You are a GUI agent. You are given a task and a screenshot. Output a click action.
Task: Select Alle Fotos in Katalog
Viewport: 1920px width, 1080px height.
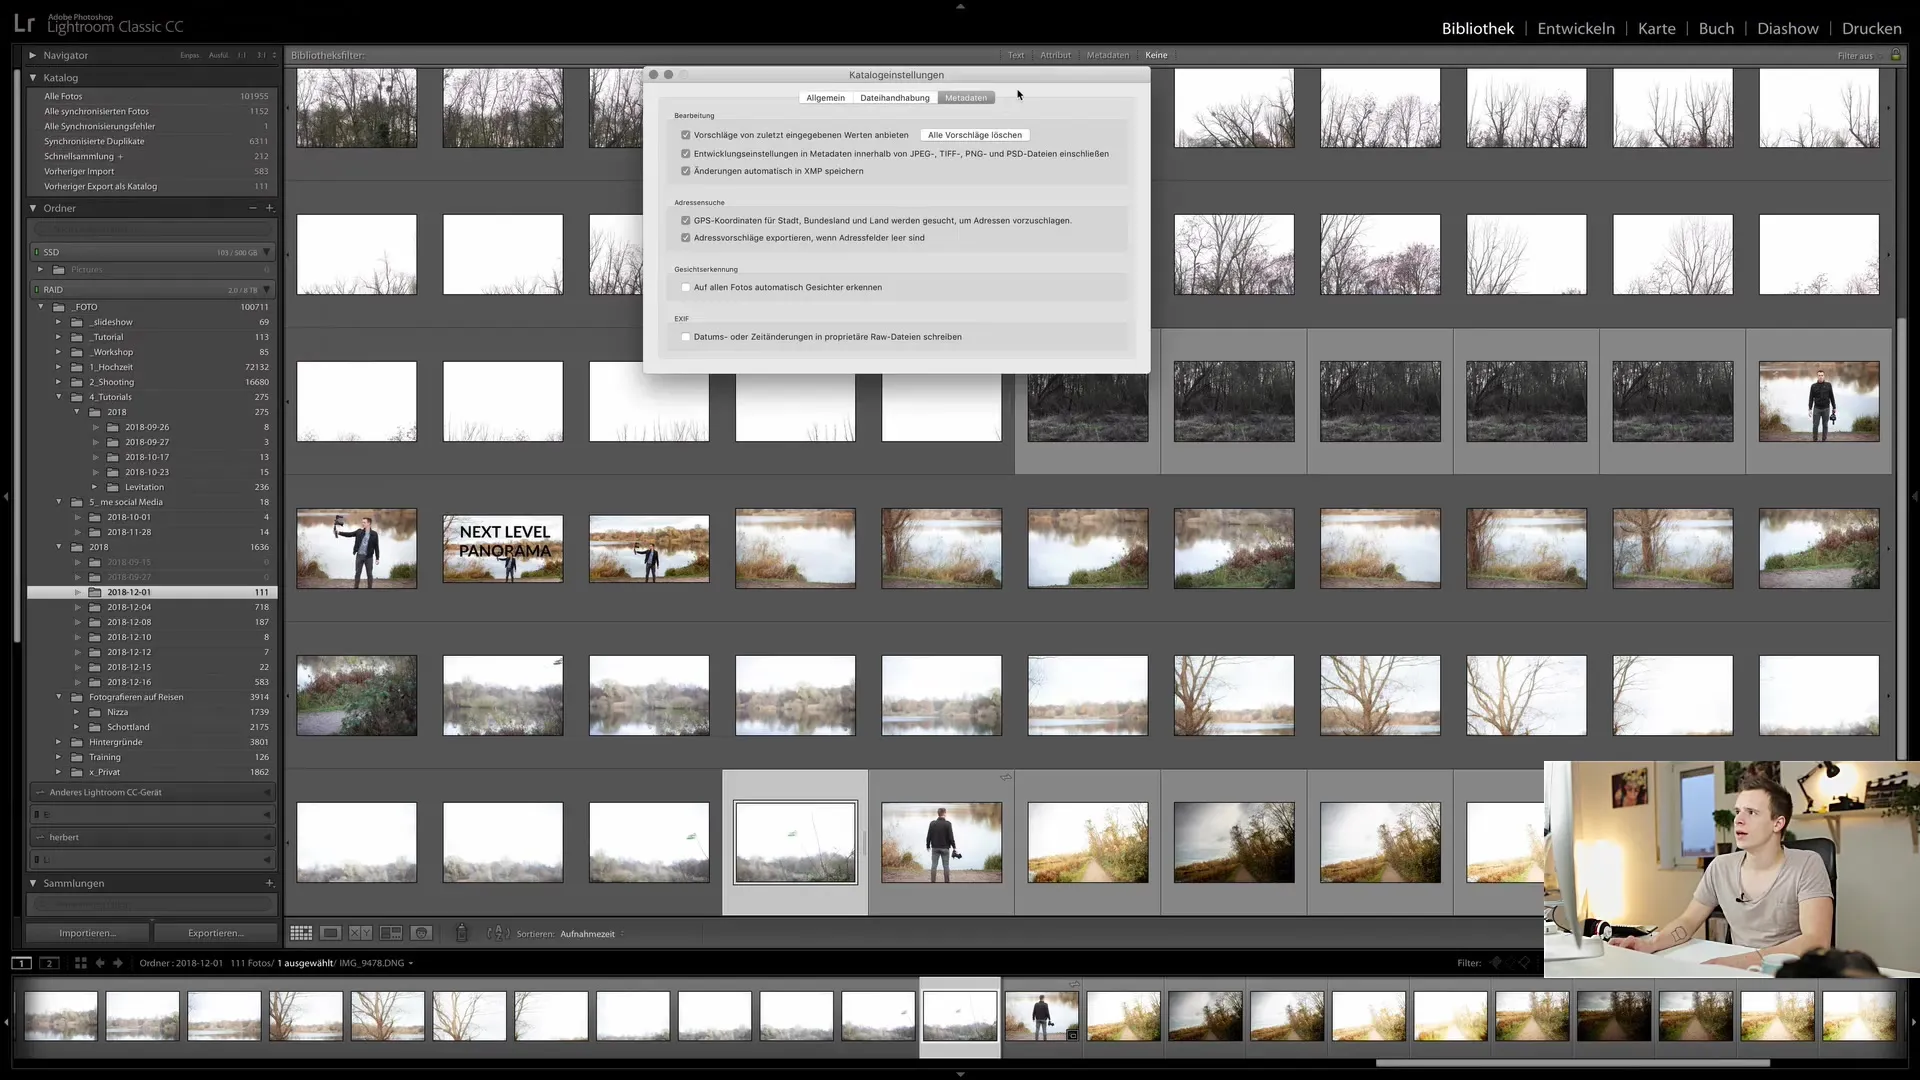click(x=152, y=96)
